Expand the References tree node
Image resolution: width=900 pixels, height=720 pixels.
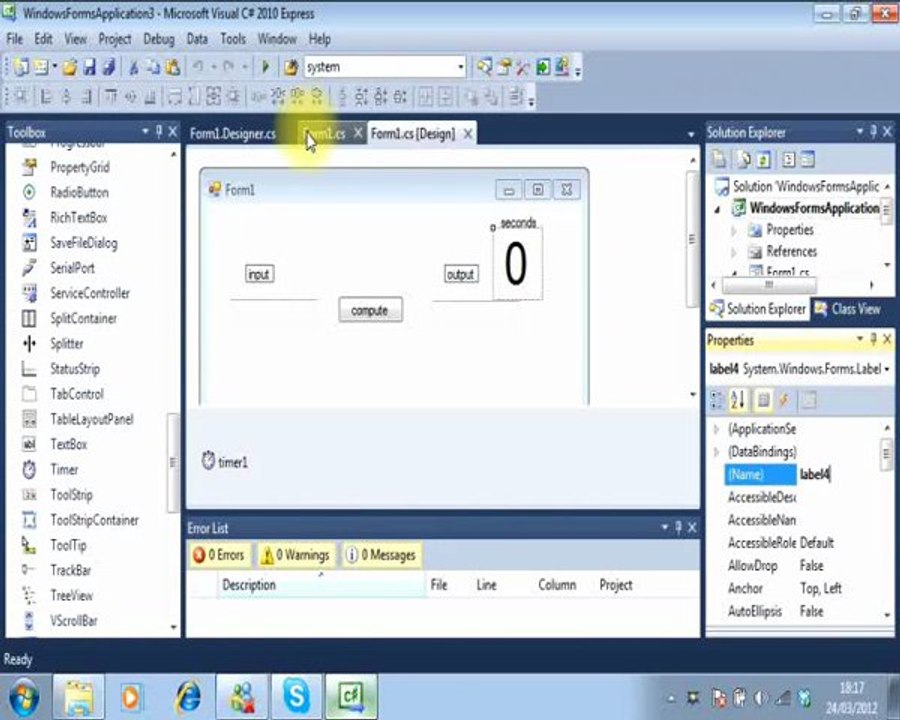[734, 252]
